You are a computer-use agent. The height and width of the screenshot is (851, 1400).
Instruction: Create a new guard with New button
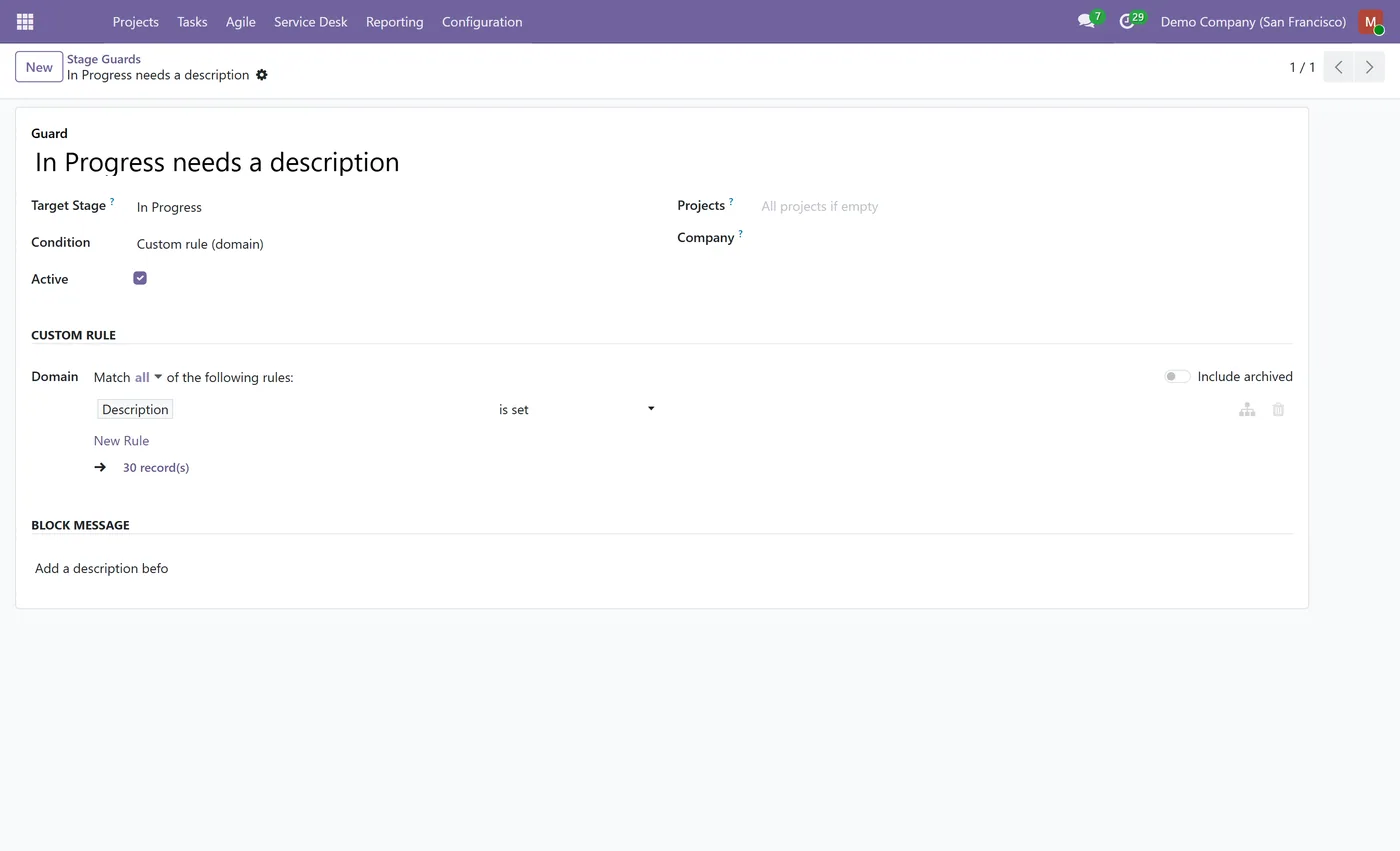(x=39, y=67)
